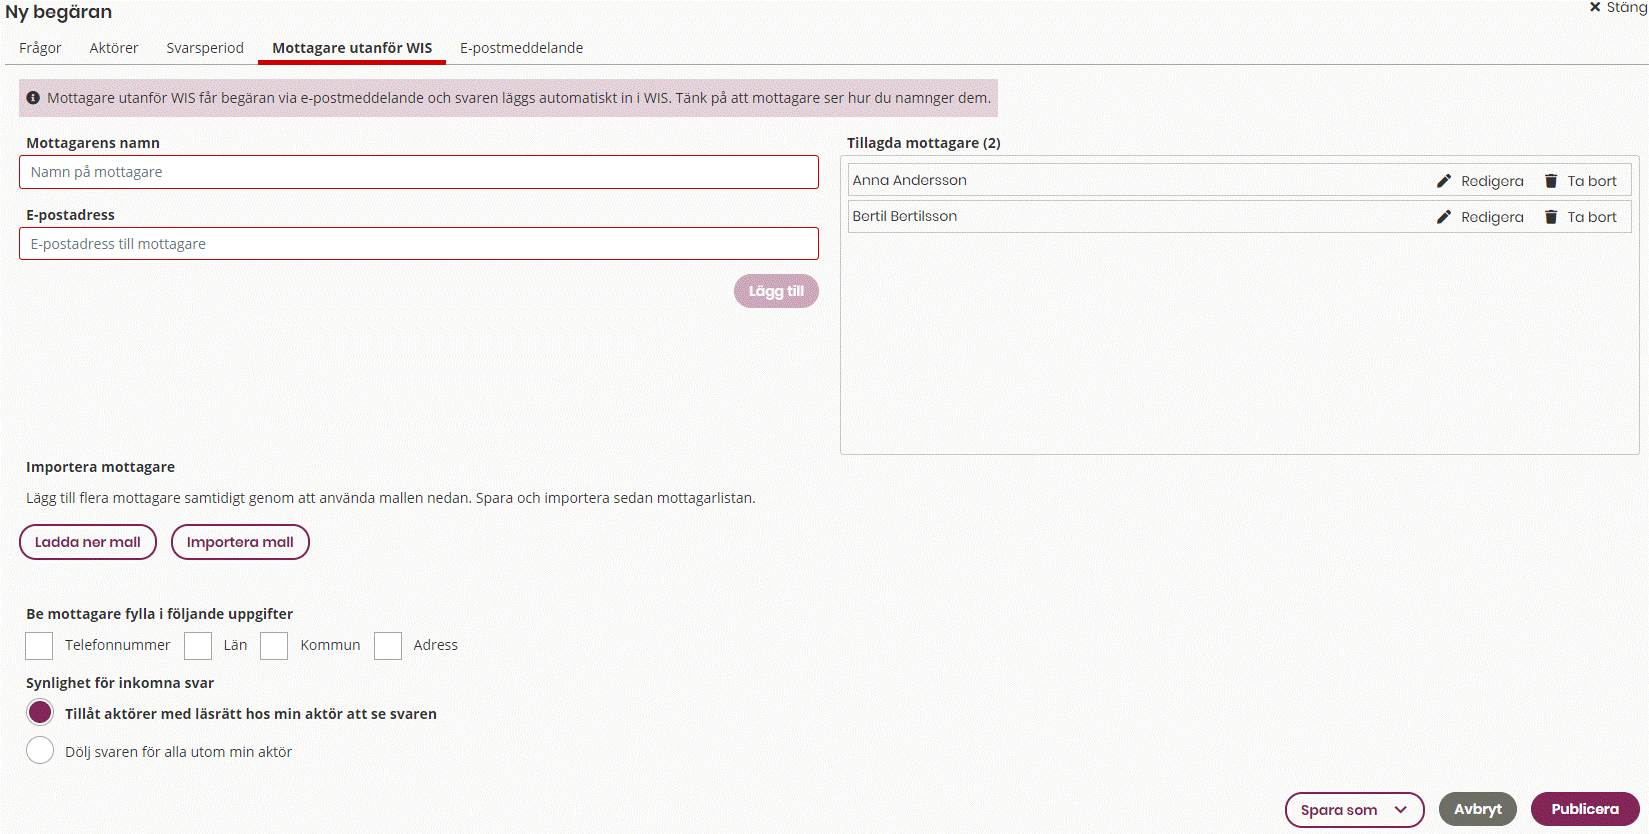Switch to the Frågor tab

click(40, 48)
